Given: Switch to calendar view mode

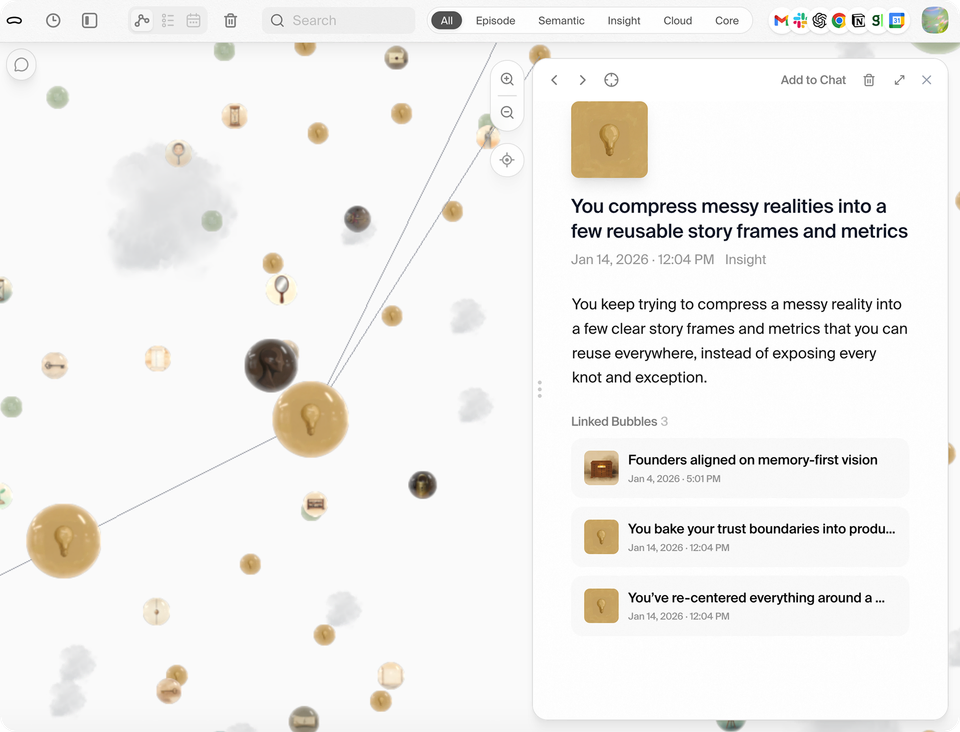Looking at the screenshot, I should point(194,20).
